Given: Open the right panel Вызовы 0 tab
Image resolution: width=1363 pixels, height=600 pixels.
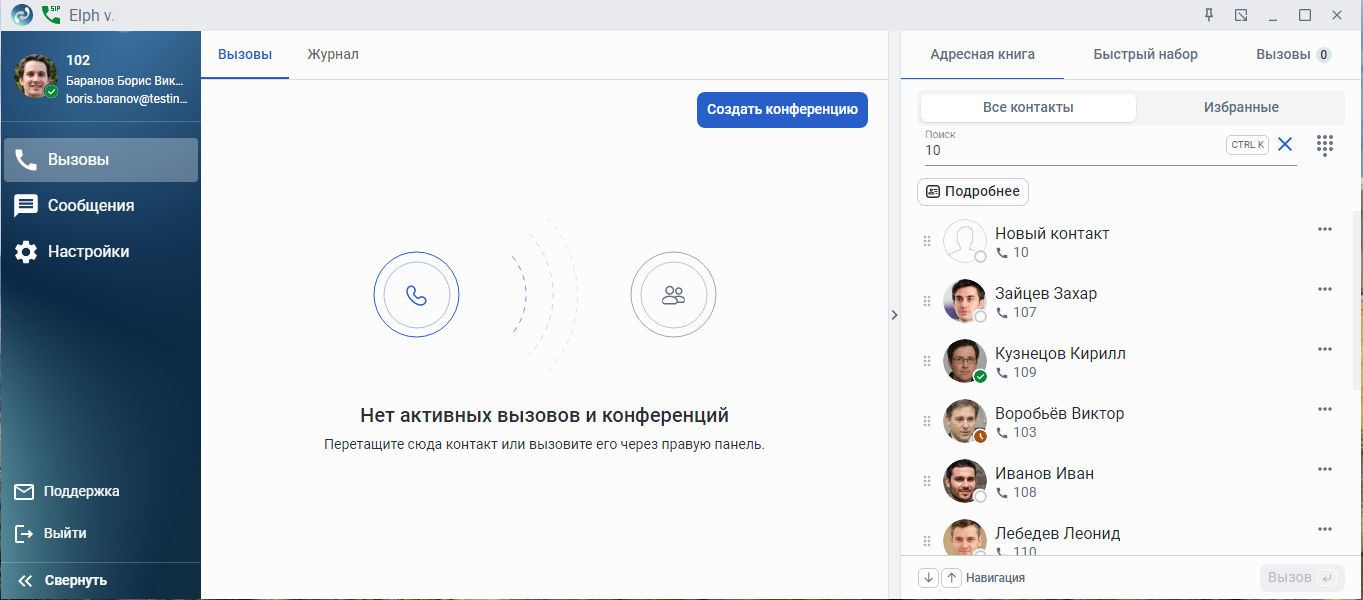Looking at the screenshot, I should pos(1293,55).
